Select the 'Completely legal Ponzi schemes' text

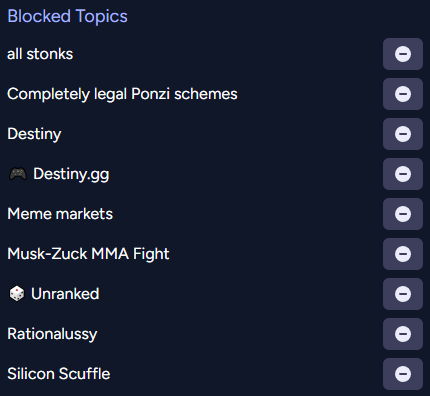(x=122, y=94)
